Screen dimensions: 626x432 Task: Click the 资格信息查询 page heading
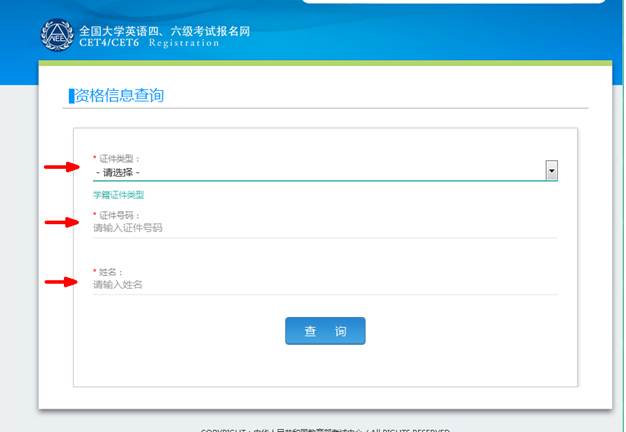pyautogui.click(x=119, y=96)
